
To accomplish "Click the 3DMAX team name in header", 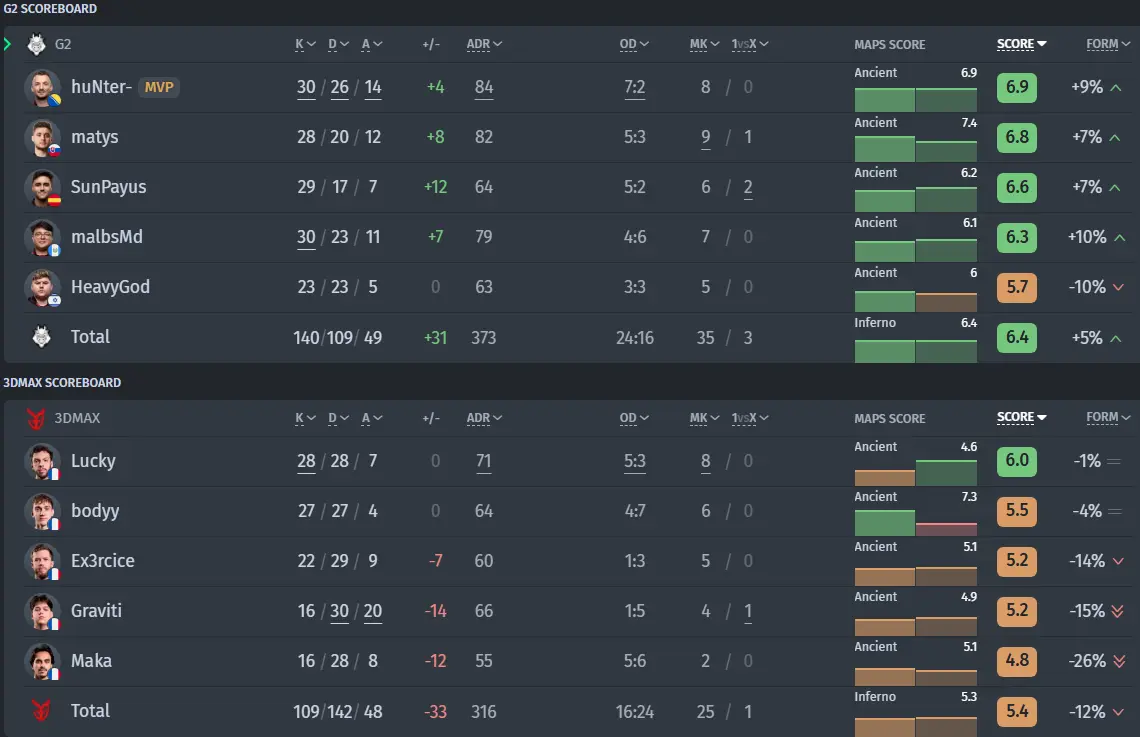I will point(77,419).
